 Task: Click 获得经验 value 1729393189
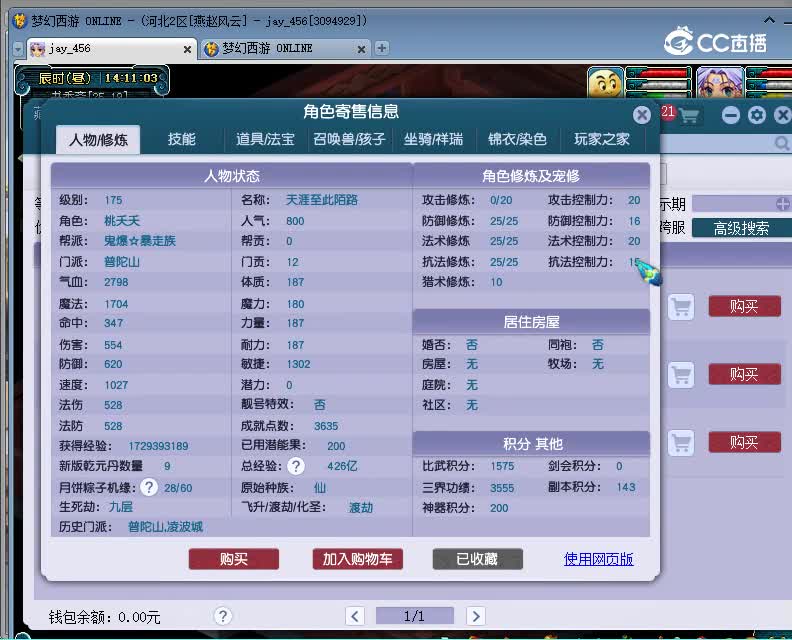(158, 446)
